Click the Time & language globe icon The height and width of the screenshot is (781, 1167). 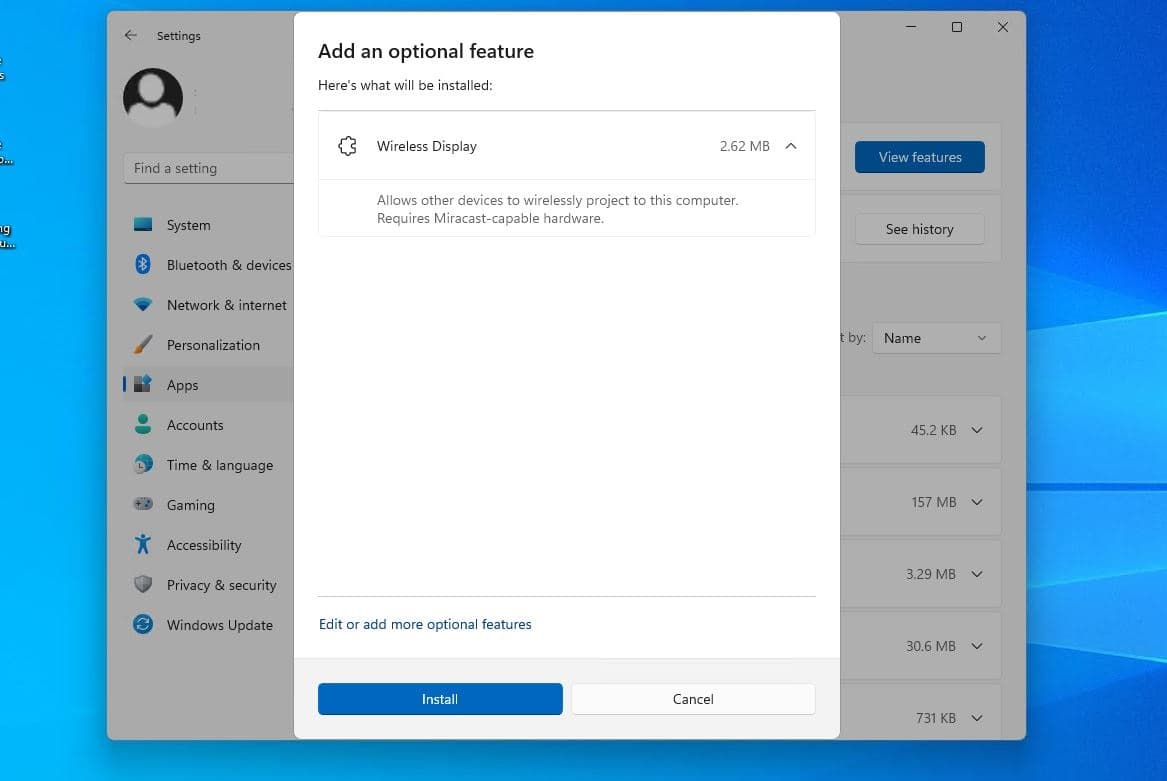pyautogui.click(x=143, y=465)
